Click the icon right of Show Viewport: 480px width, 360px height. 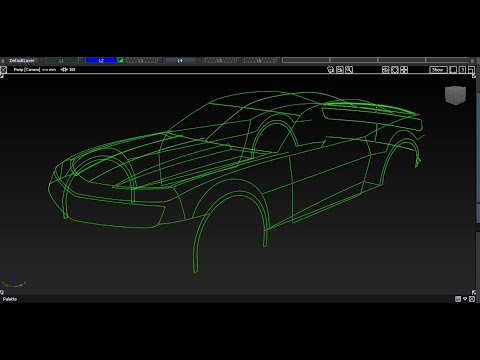(453, 69)
